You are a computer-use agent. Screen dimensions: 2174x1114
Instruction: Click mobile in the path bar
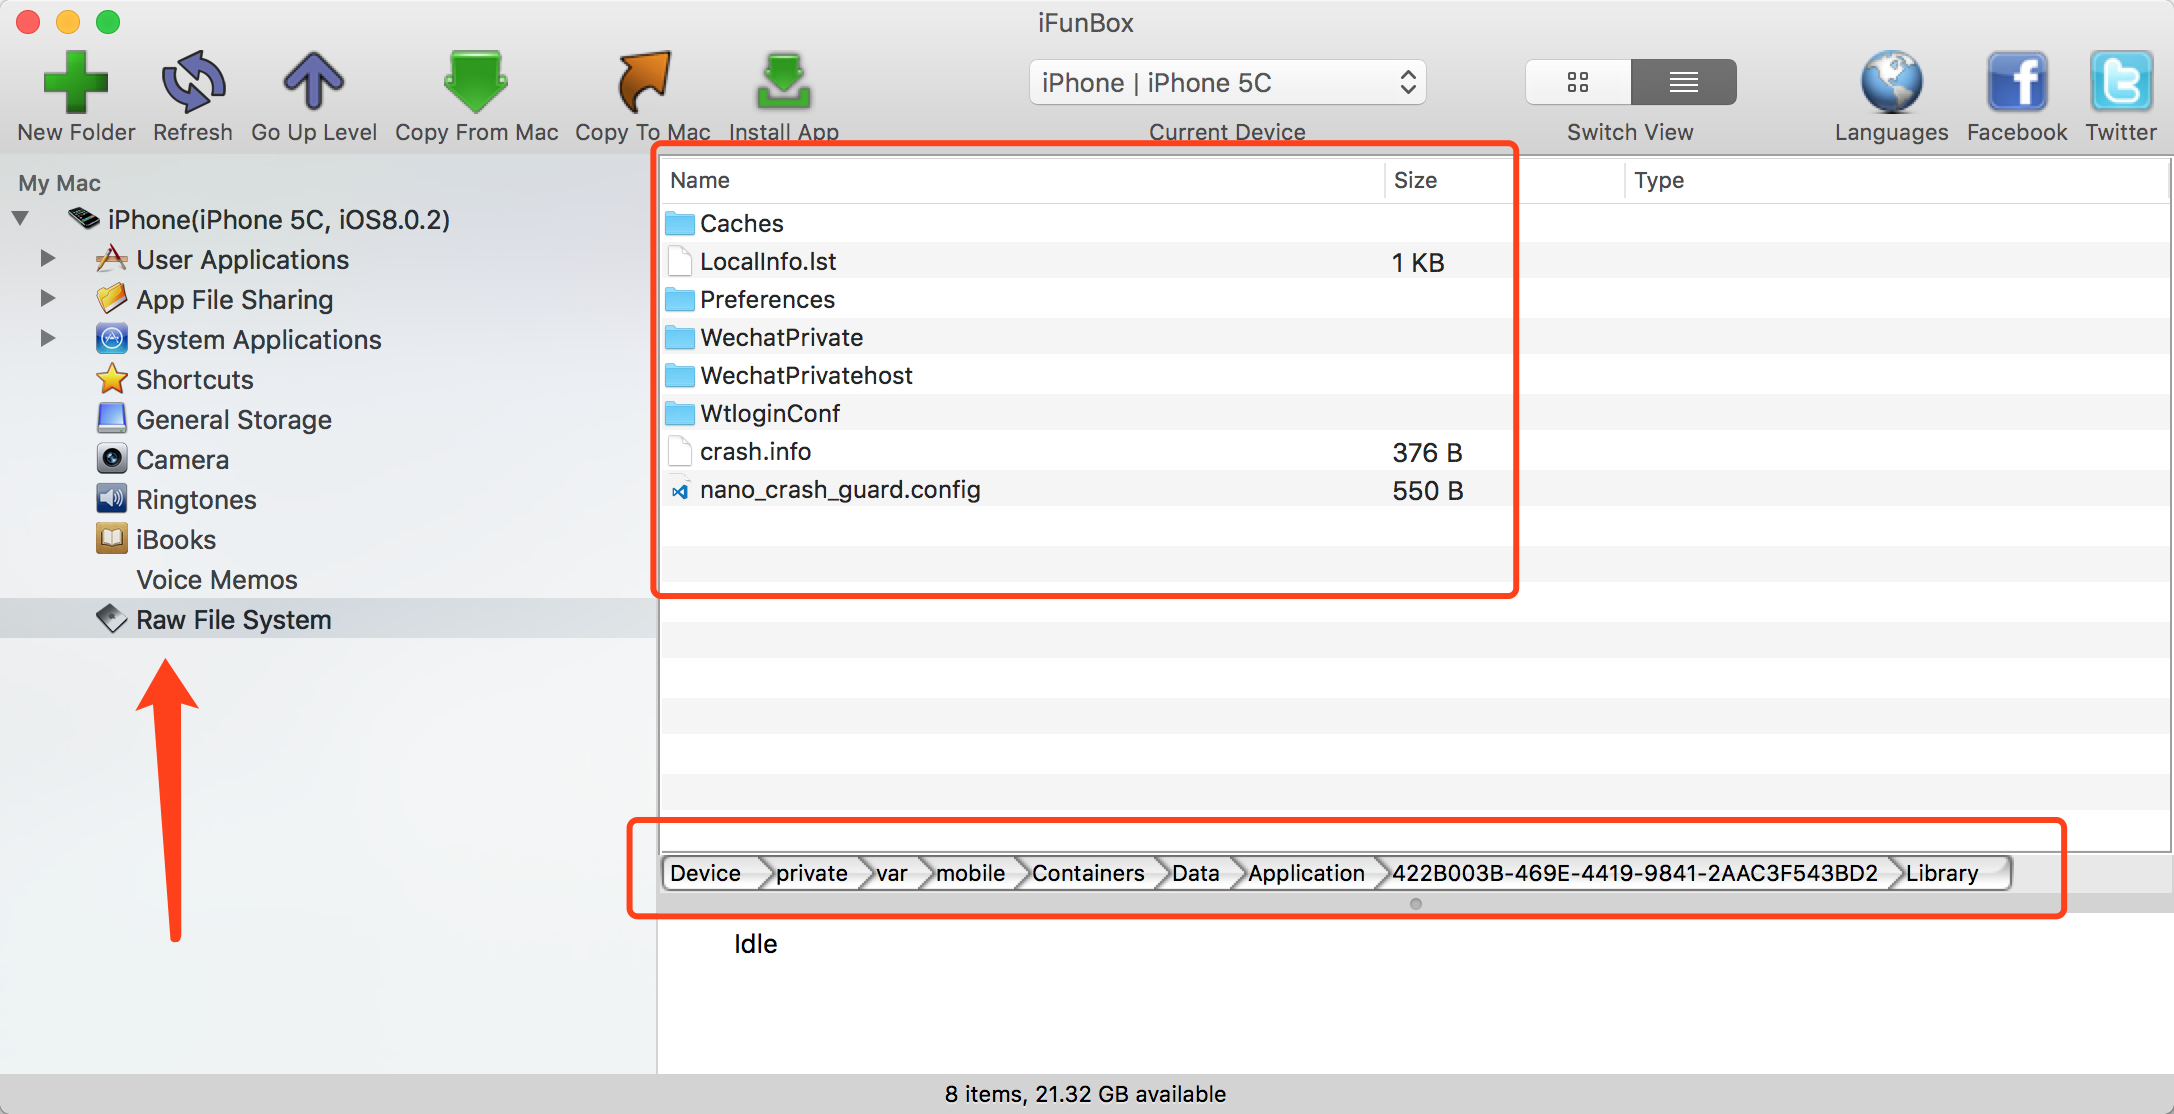970,873
